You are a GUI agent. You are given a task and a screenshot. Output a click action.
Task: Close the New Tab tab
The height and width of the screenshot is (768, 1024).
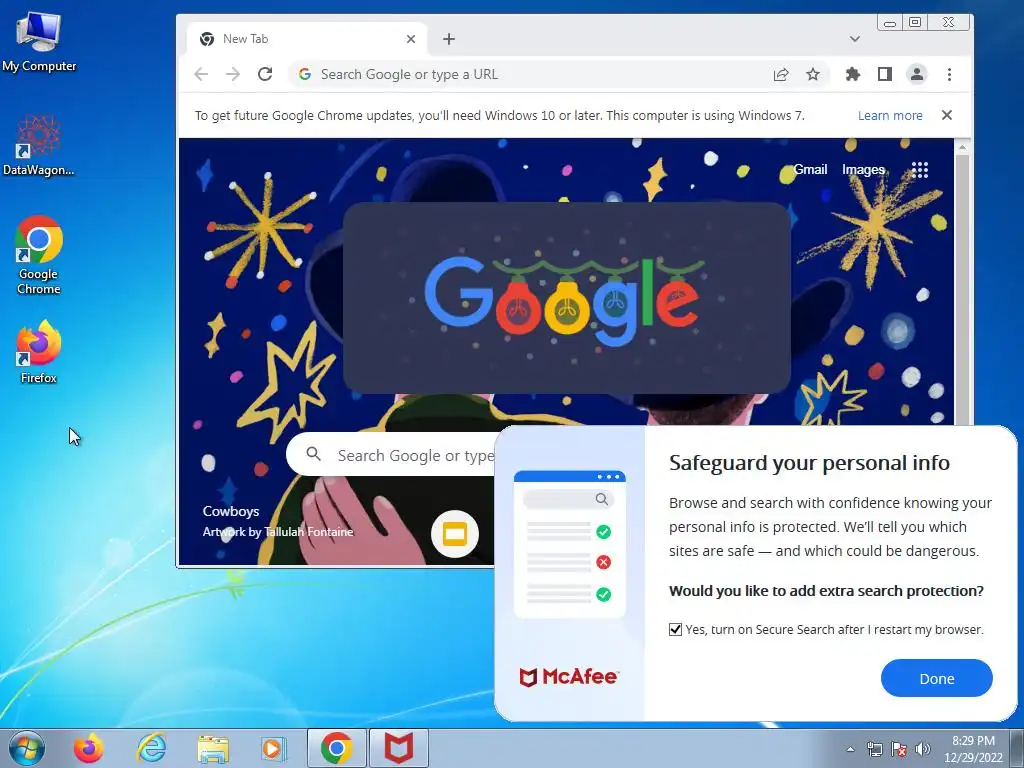[x=411, y=39]
